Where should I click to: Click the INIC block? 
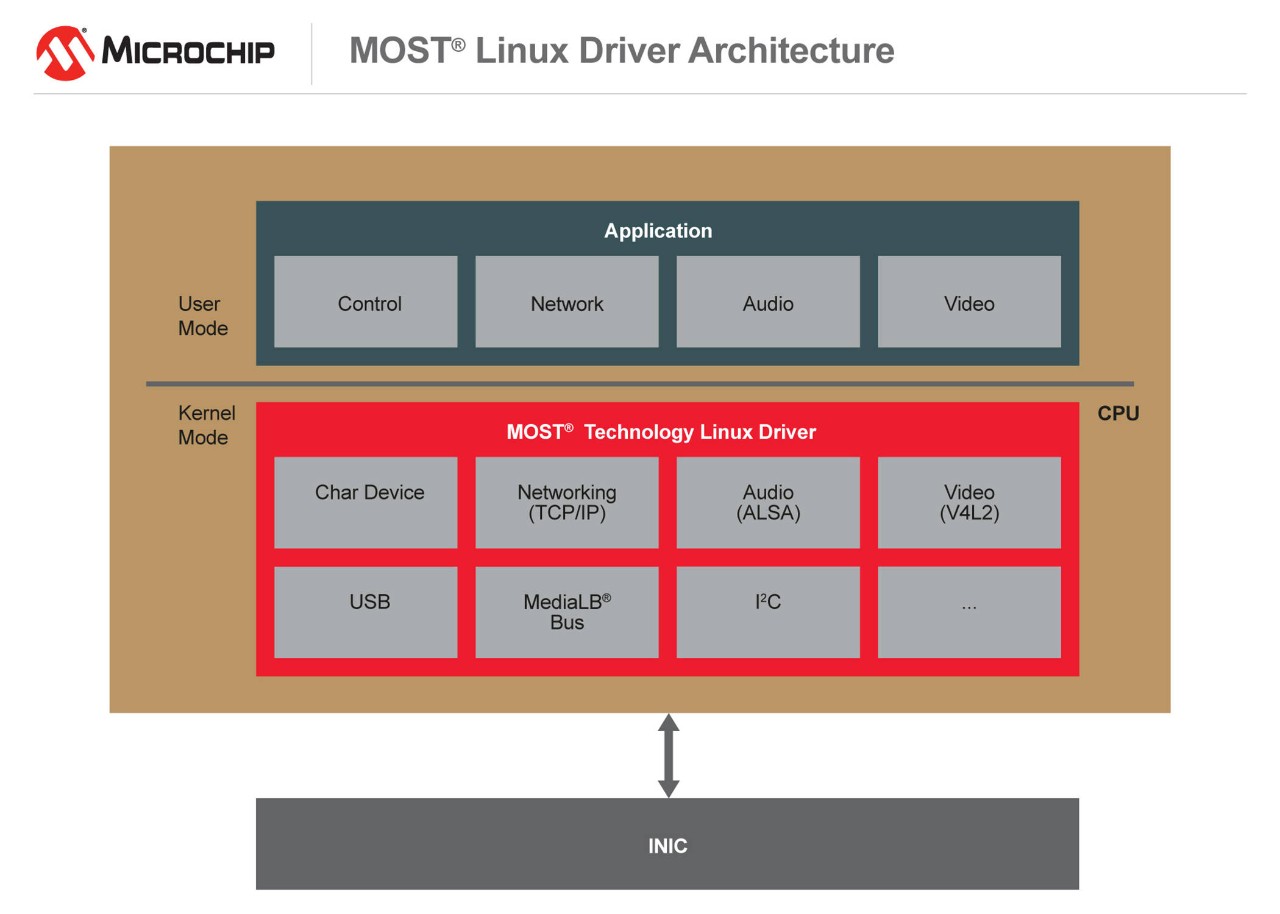(x=667, y=845)
